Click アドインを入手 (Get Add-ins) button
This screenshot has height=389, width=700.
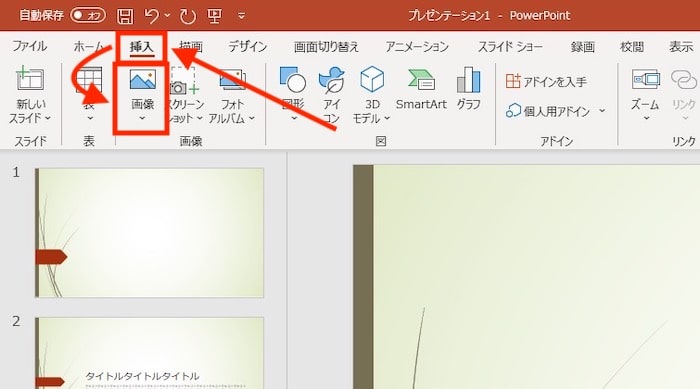pos(546,81)
